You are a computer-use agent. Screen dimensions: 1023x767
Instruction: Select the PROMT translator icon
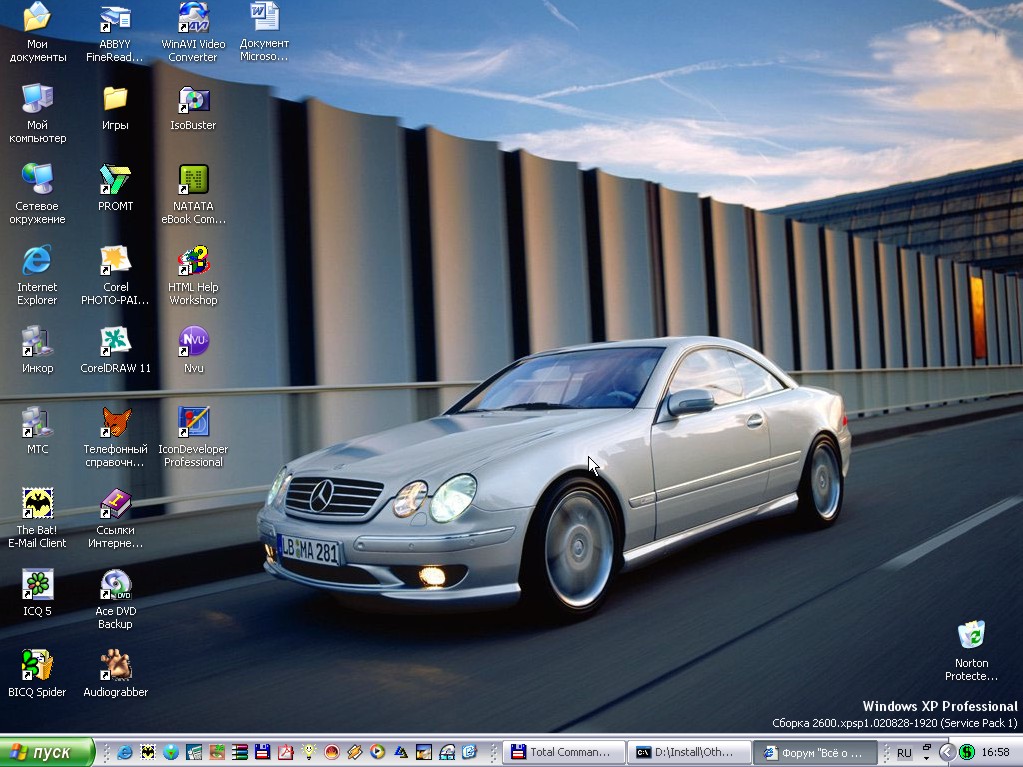pyautogui.click(x=115, y=181)
